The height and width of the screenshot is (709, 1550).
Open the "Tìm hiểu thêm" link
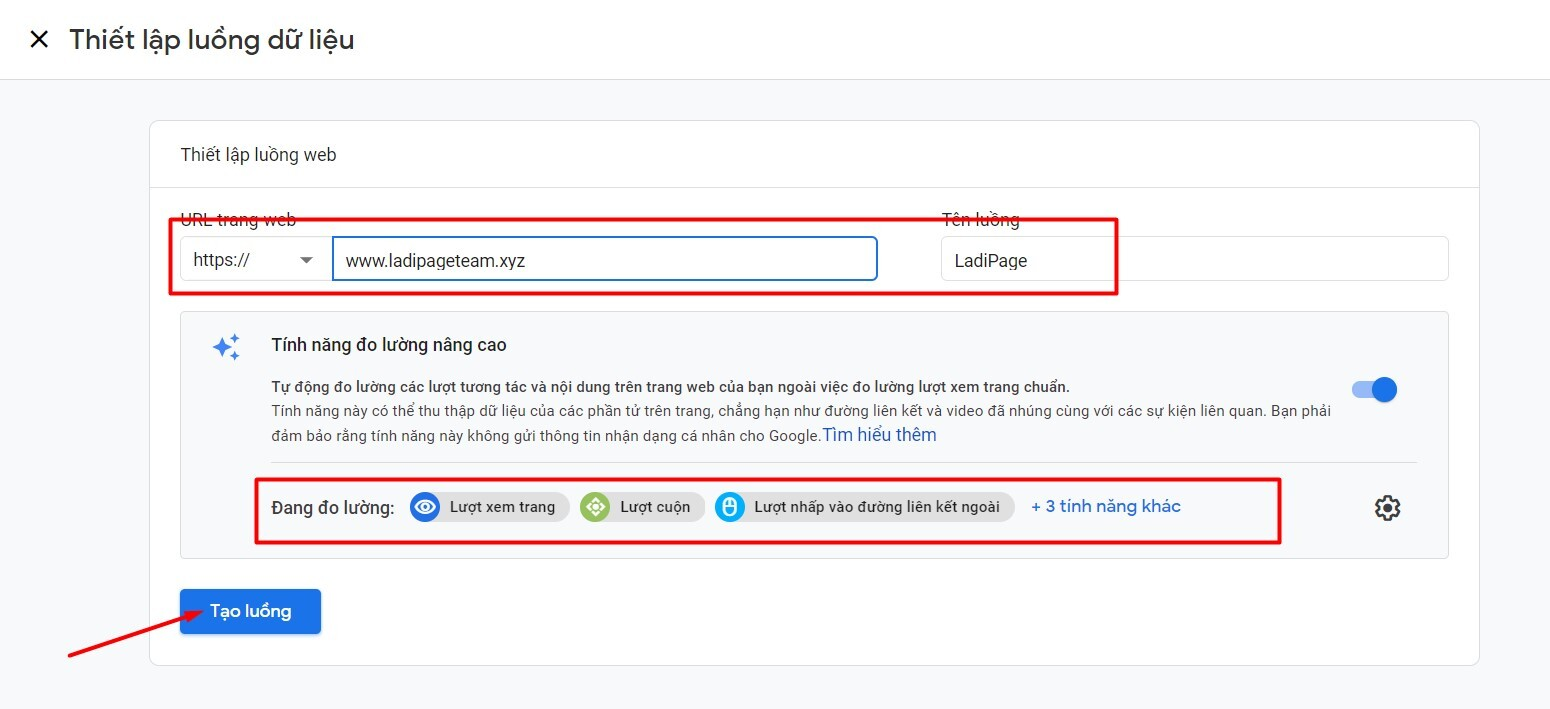point(879,435)
